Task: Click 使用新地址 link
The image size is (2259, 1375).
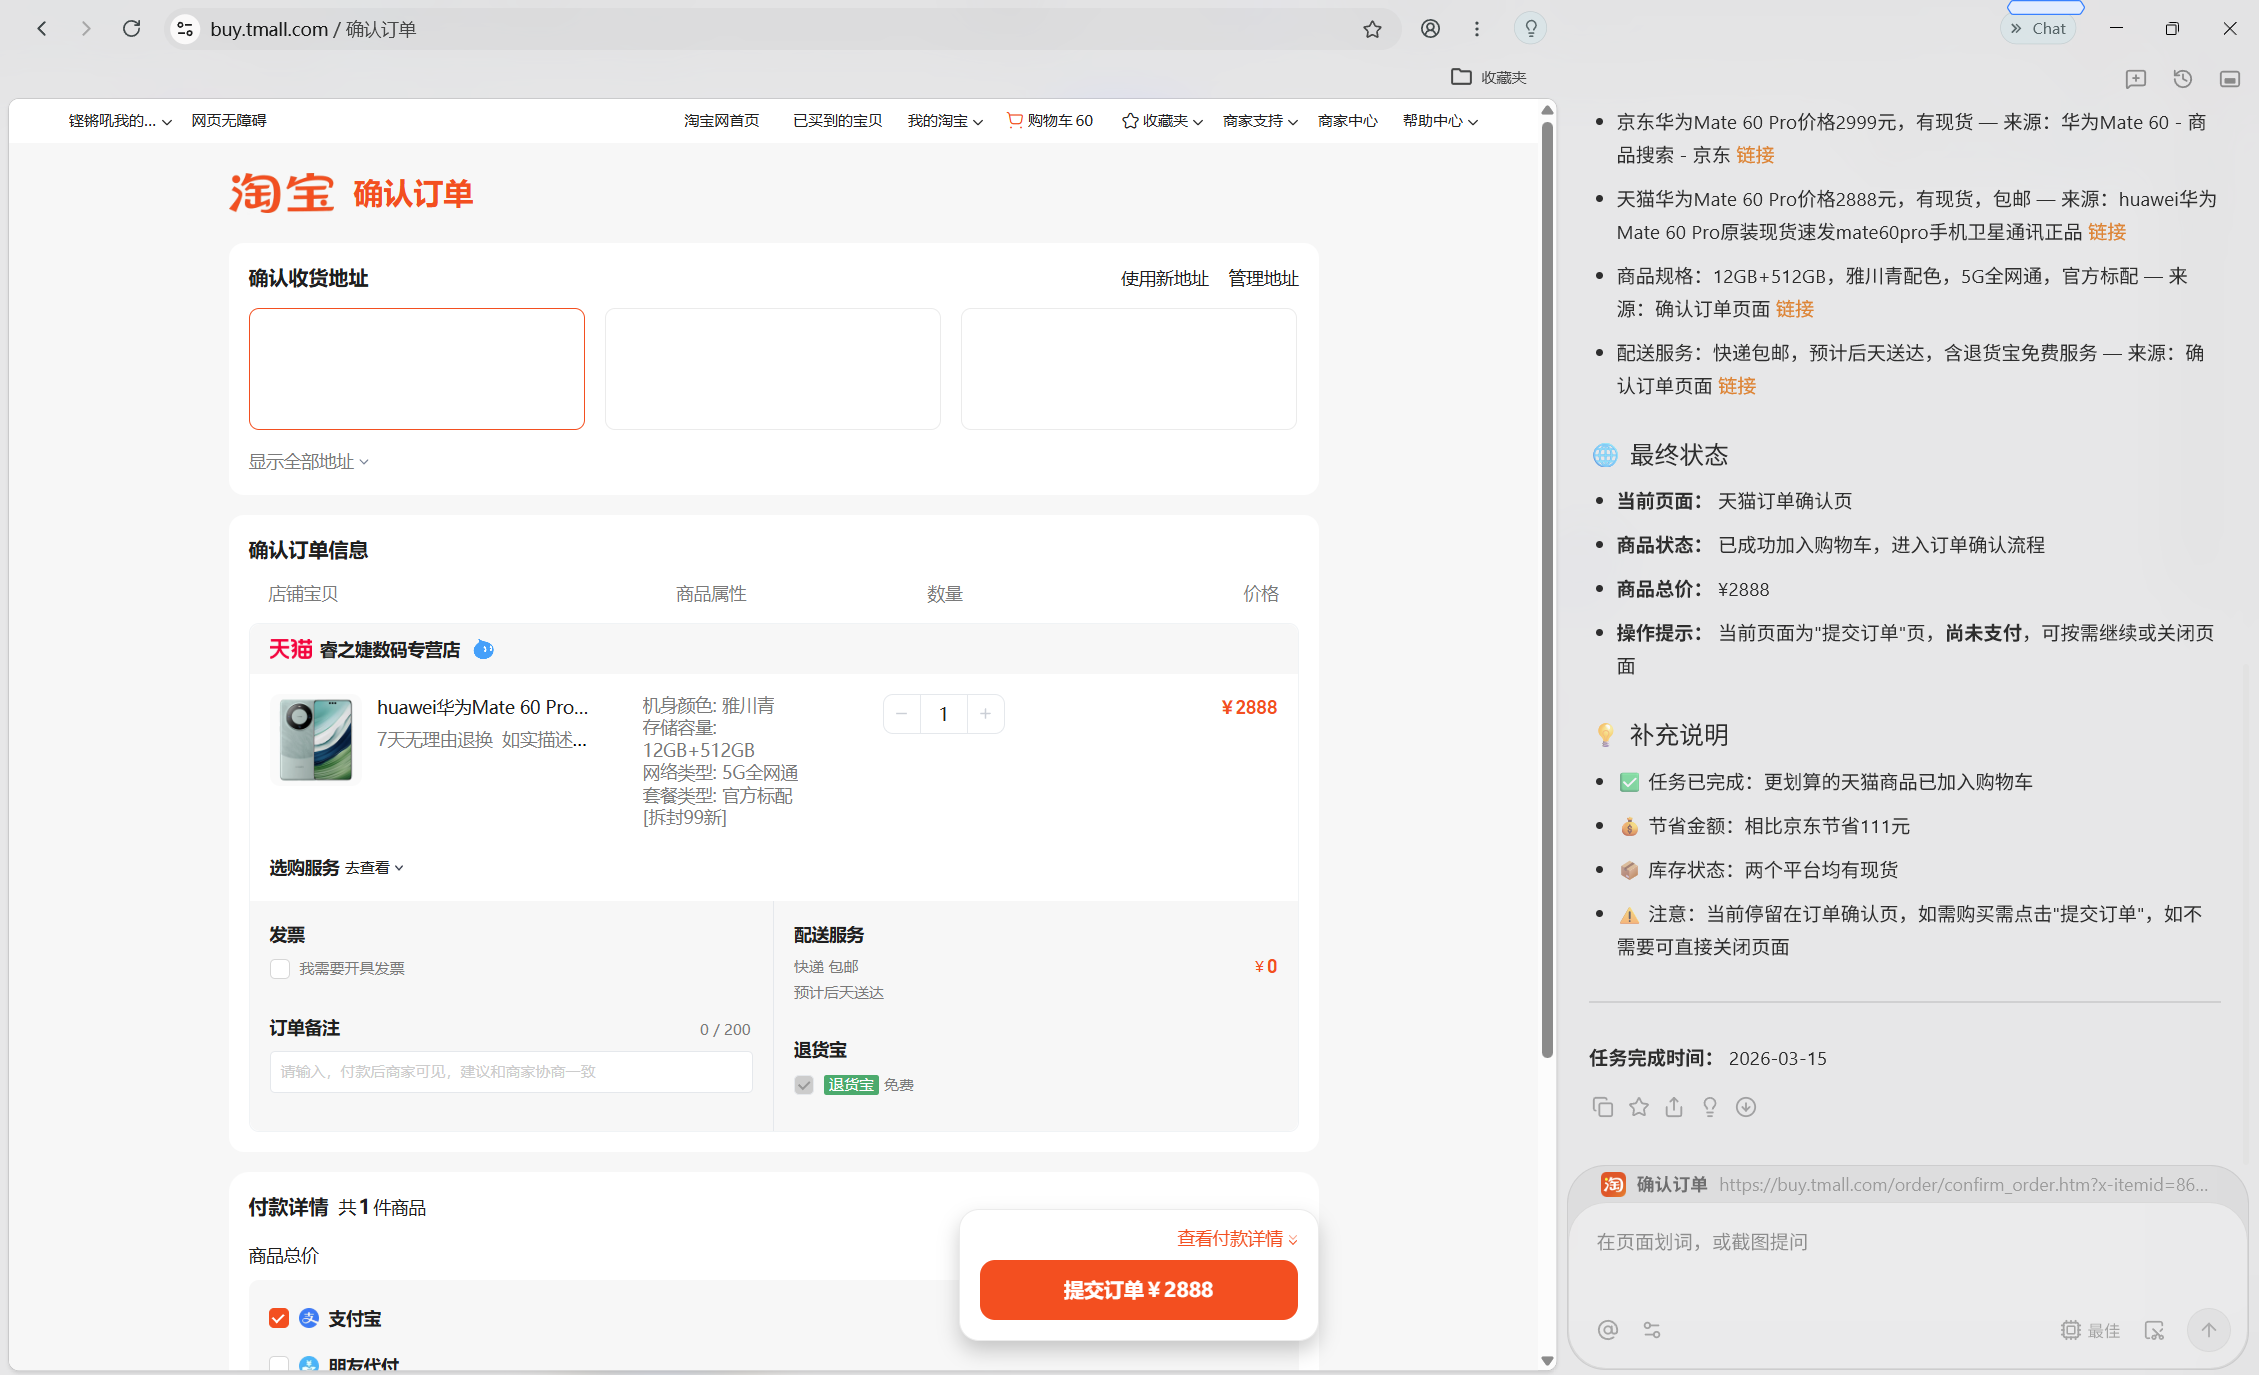Action: coord(1164,278)
